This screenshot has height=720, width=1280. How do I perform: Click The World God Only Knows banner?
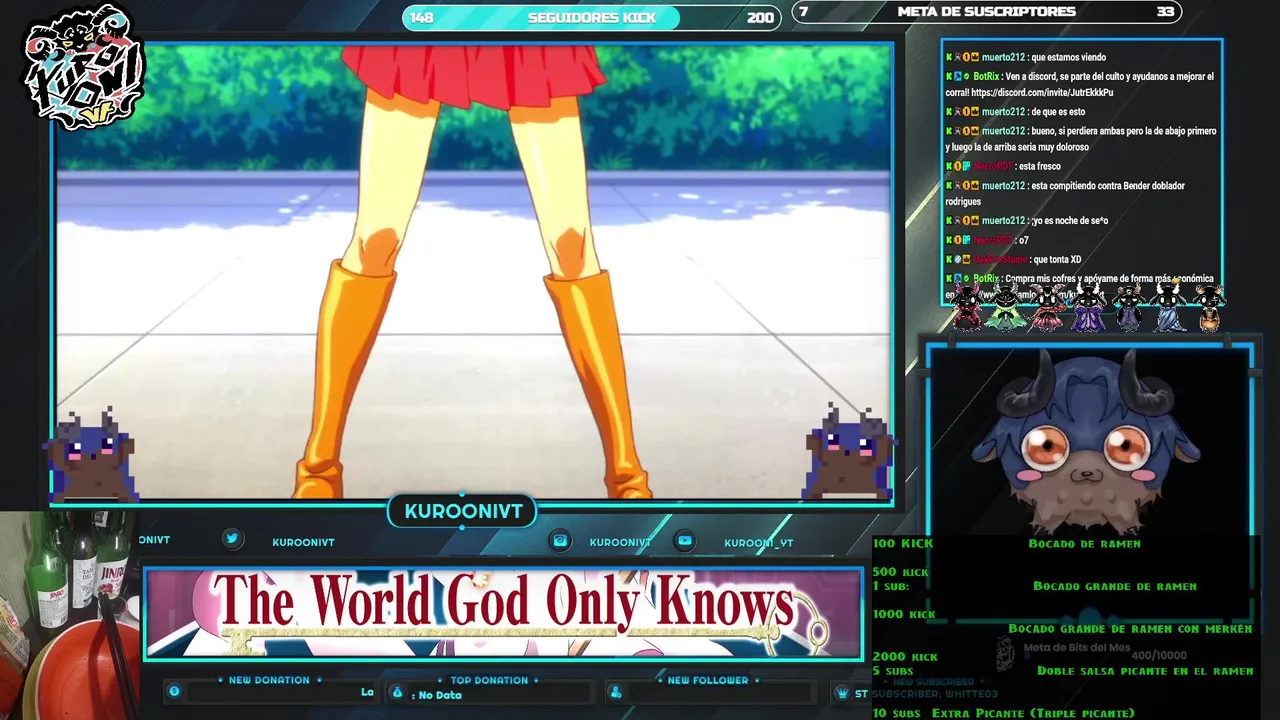[x=503, y=613]
